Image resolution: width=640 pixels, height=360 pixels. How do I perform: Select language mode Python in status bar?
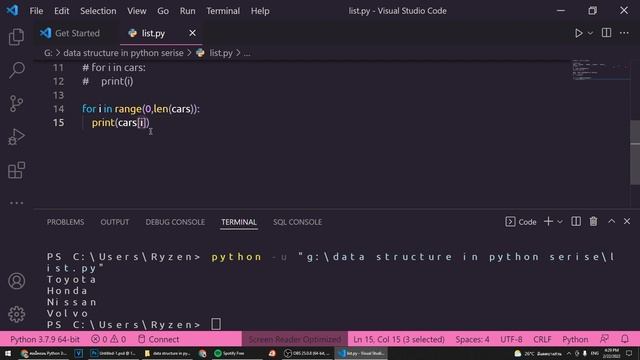pyautogui.click(x=575, y=339)
